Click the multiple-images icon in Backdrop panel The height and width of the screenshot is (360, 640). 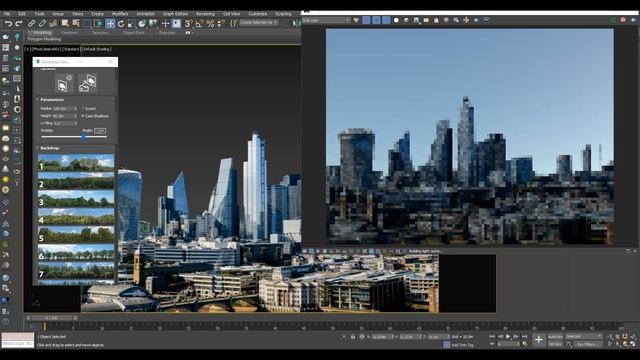88,83
